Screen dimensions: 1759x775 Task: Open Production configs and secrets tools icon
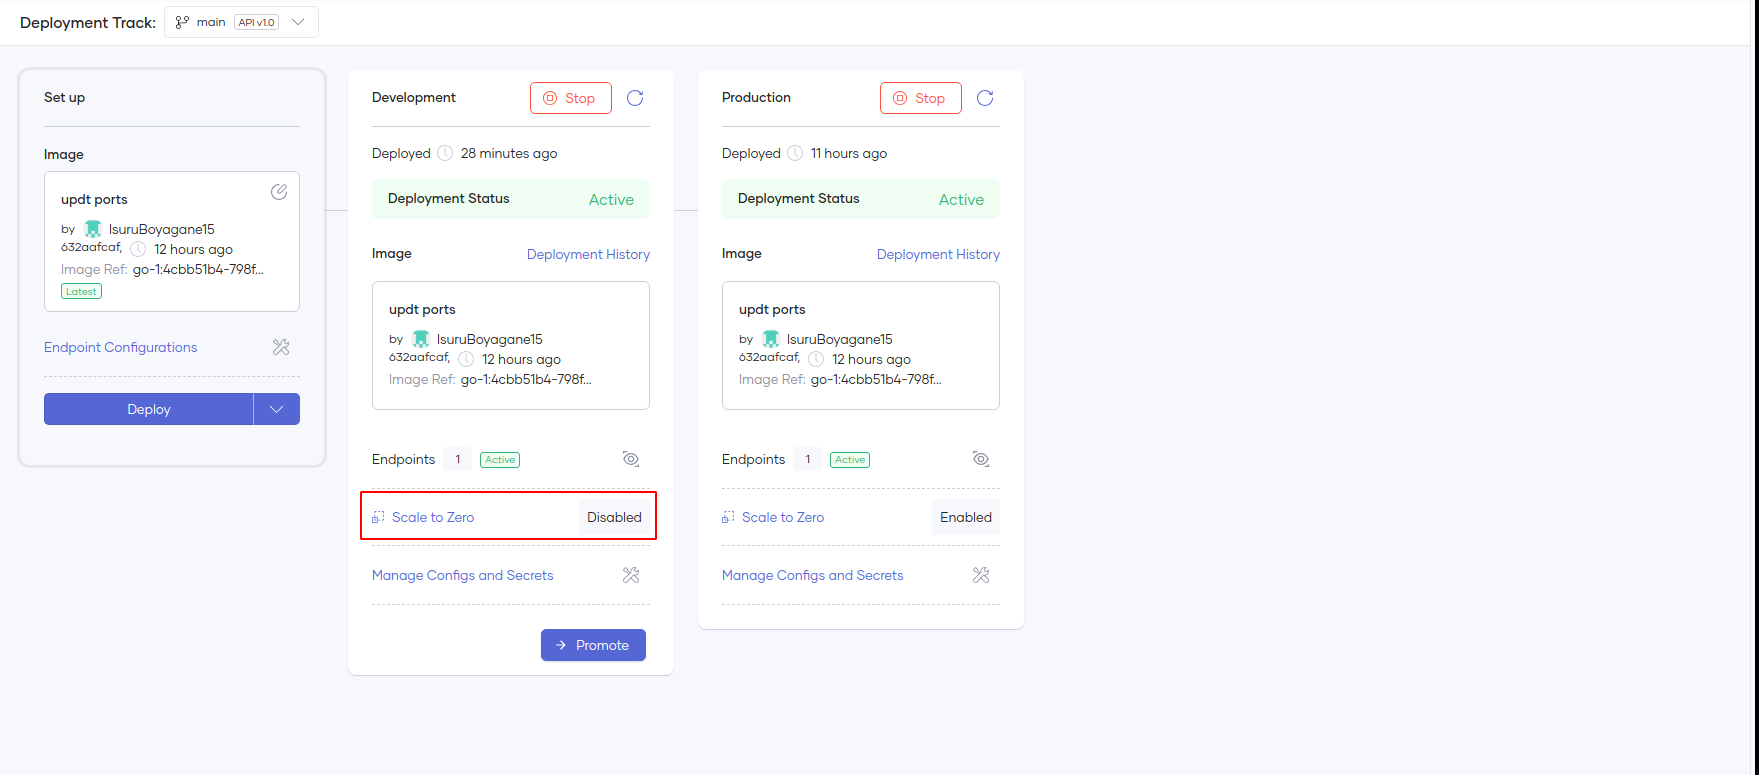pyautogui.click(x=981, y=575)
